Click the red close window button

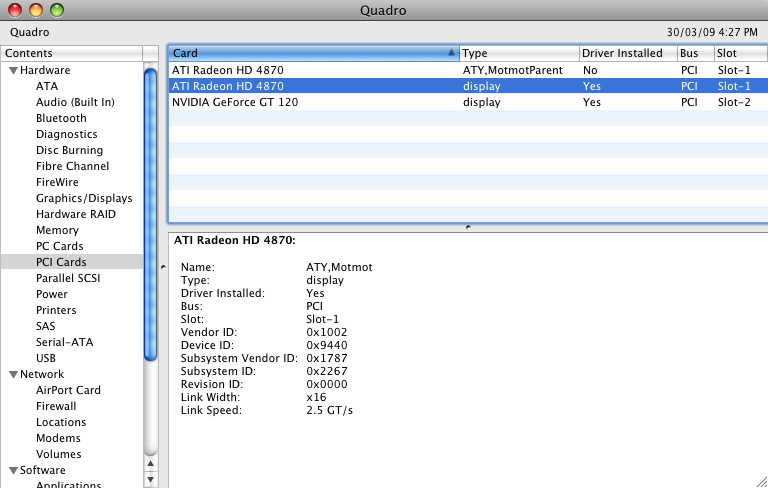[15, 10]
